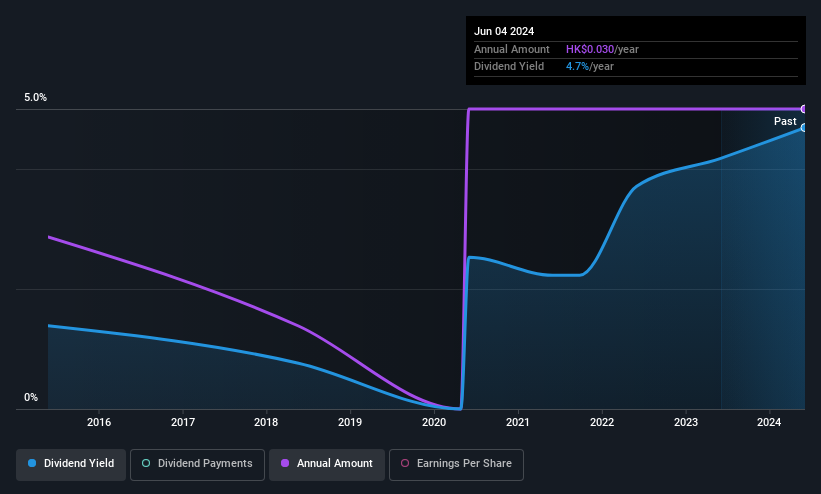Toggle the Dividend Payments series

pos(197,464)
